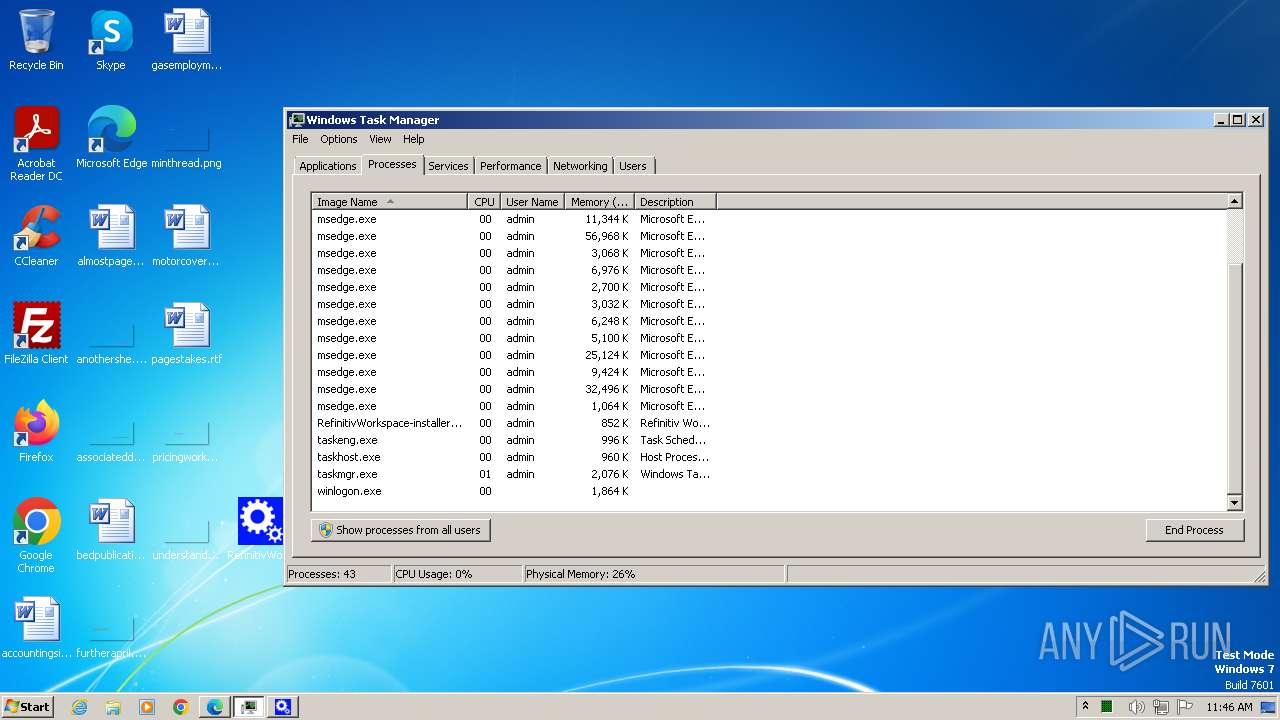This screenshot has height=720, width=1280.
Task: Open the motorcover Word document icon
Action: (186, 235)
